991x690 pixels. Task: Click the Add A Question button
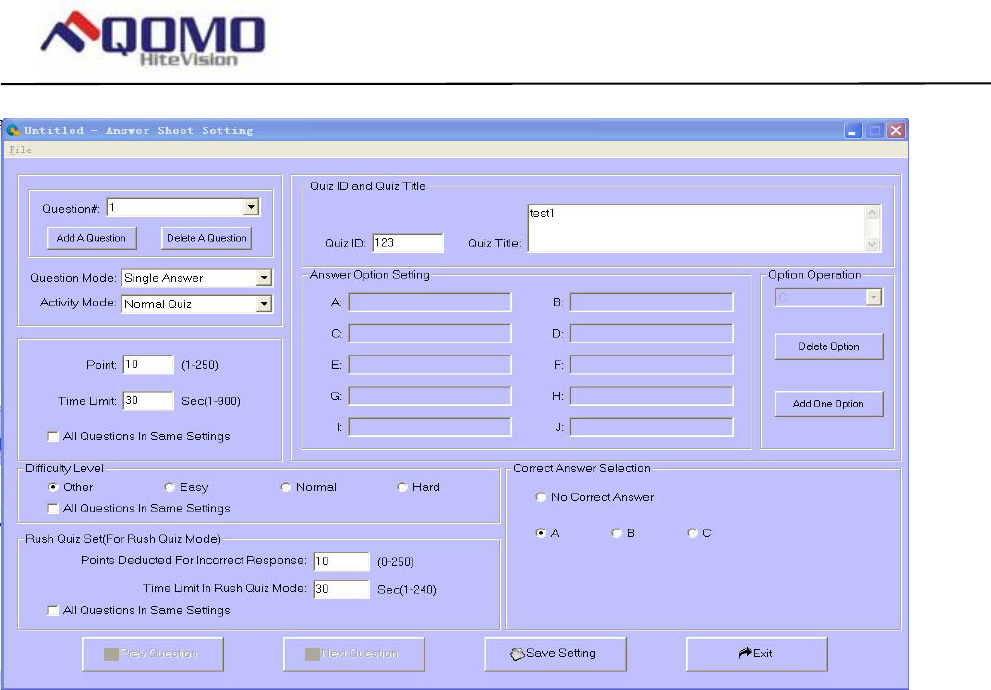click(92, 238)
